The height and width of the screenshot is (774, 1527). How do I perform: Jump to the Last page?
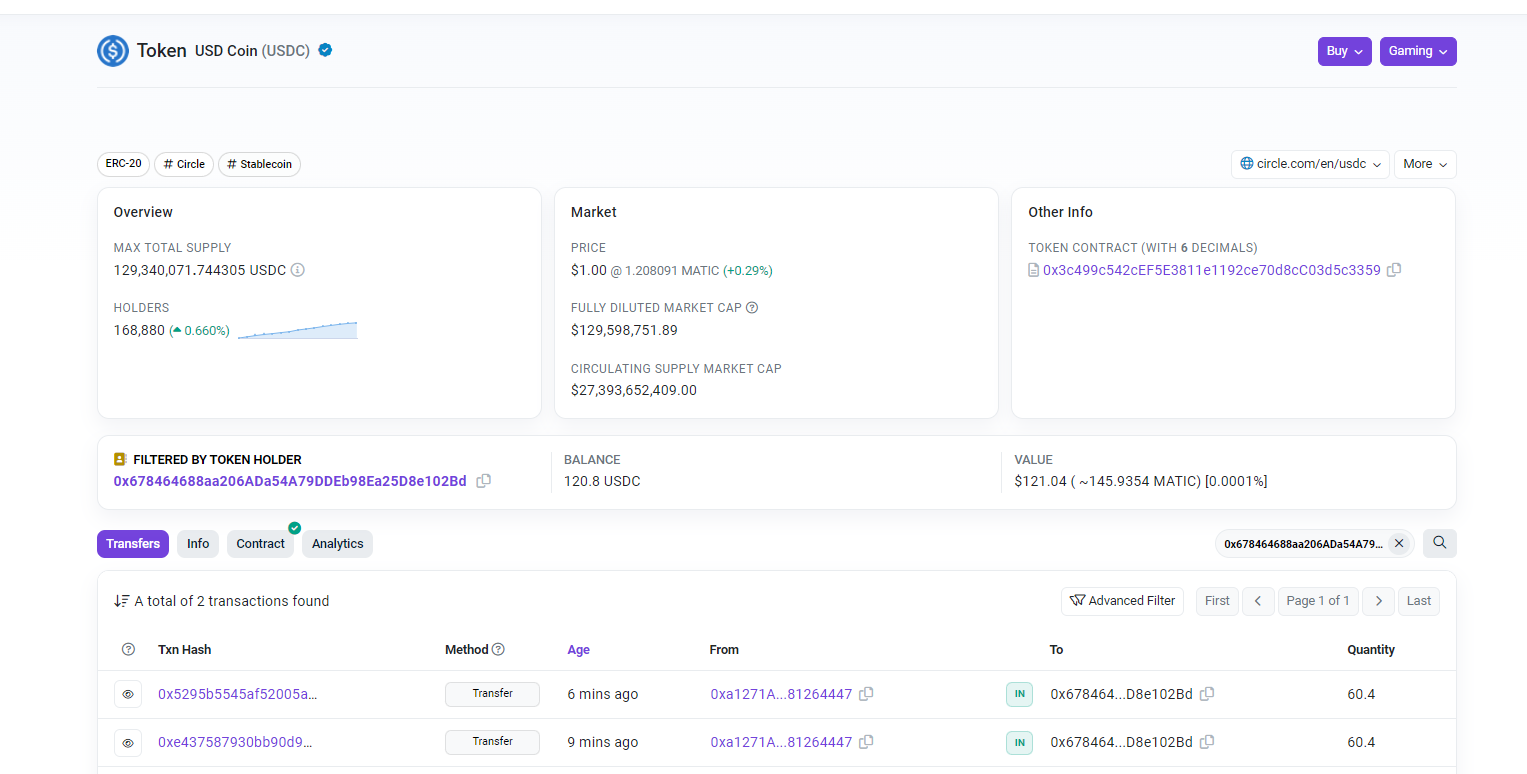(x=1419, y=601)
